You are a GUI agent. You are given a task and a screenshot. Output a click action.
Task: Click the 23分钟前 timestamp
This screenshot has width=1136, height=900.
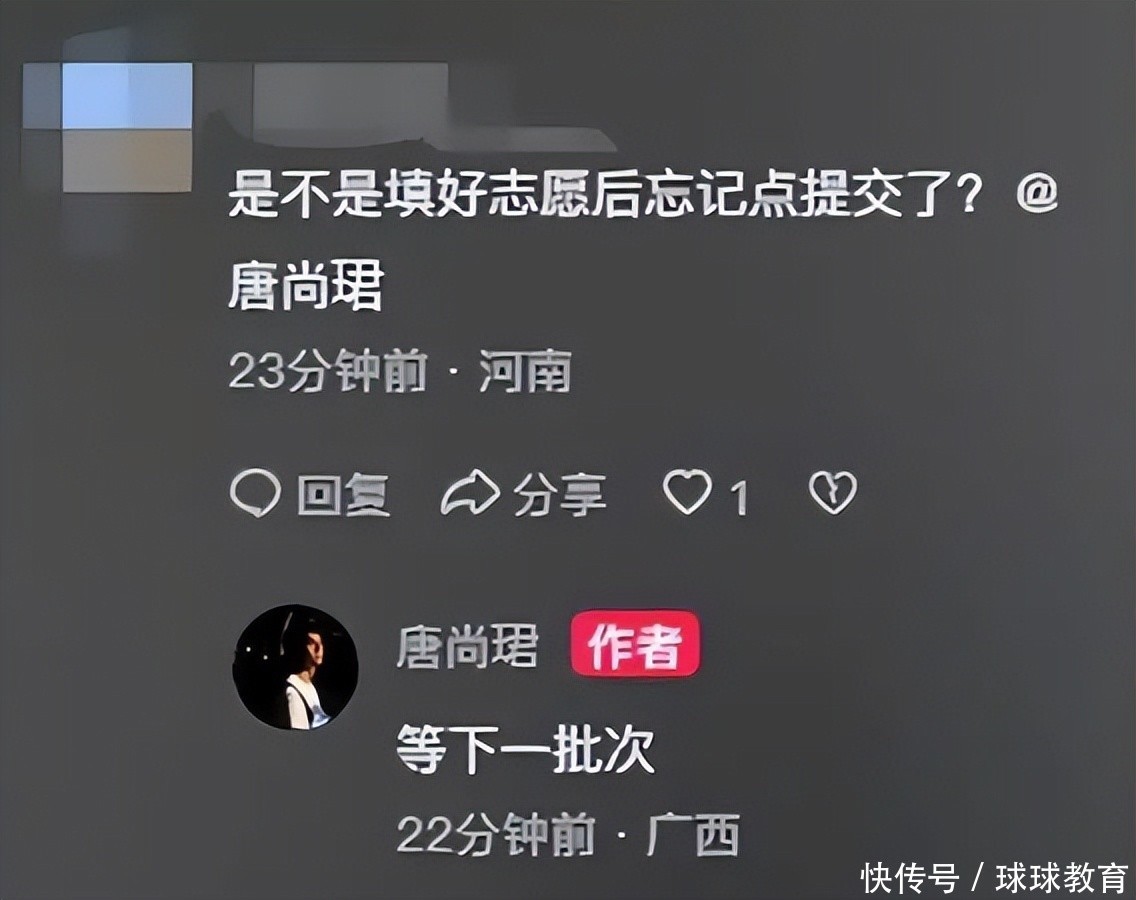[327, 371]
